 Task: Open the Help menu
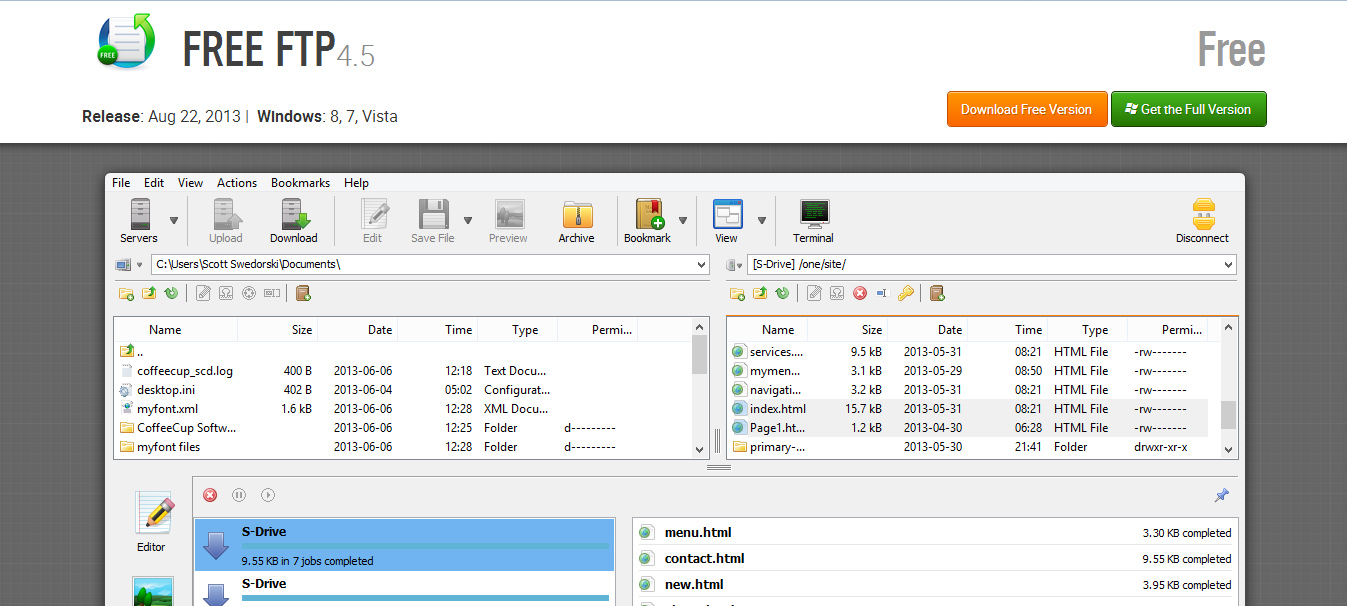356,183
